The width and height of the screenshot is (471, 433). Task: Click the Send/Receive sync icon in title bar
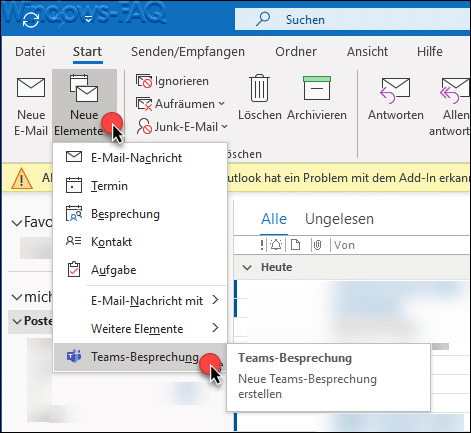pyautogui.click(x=31, y=19)
